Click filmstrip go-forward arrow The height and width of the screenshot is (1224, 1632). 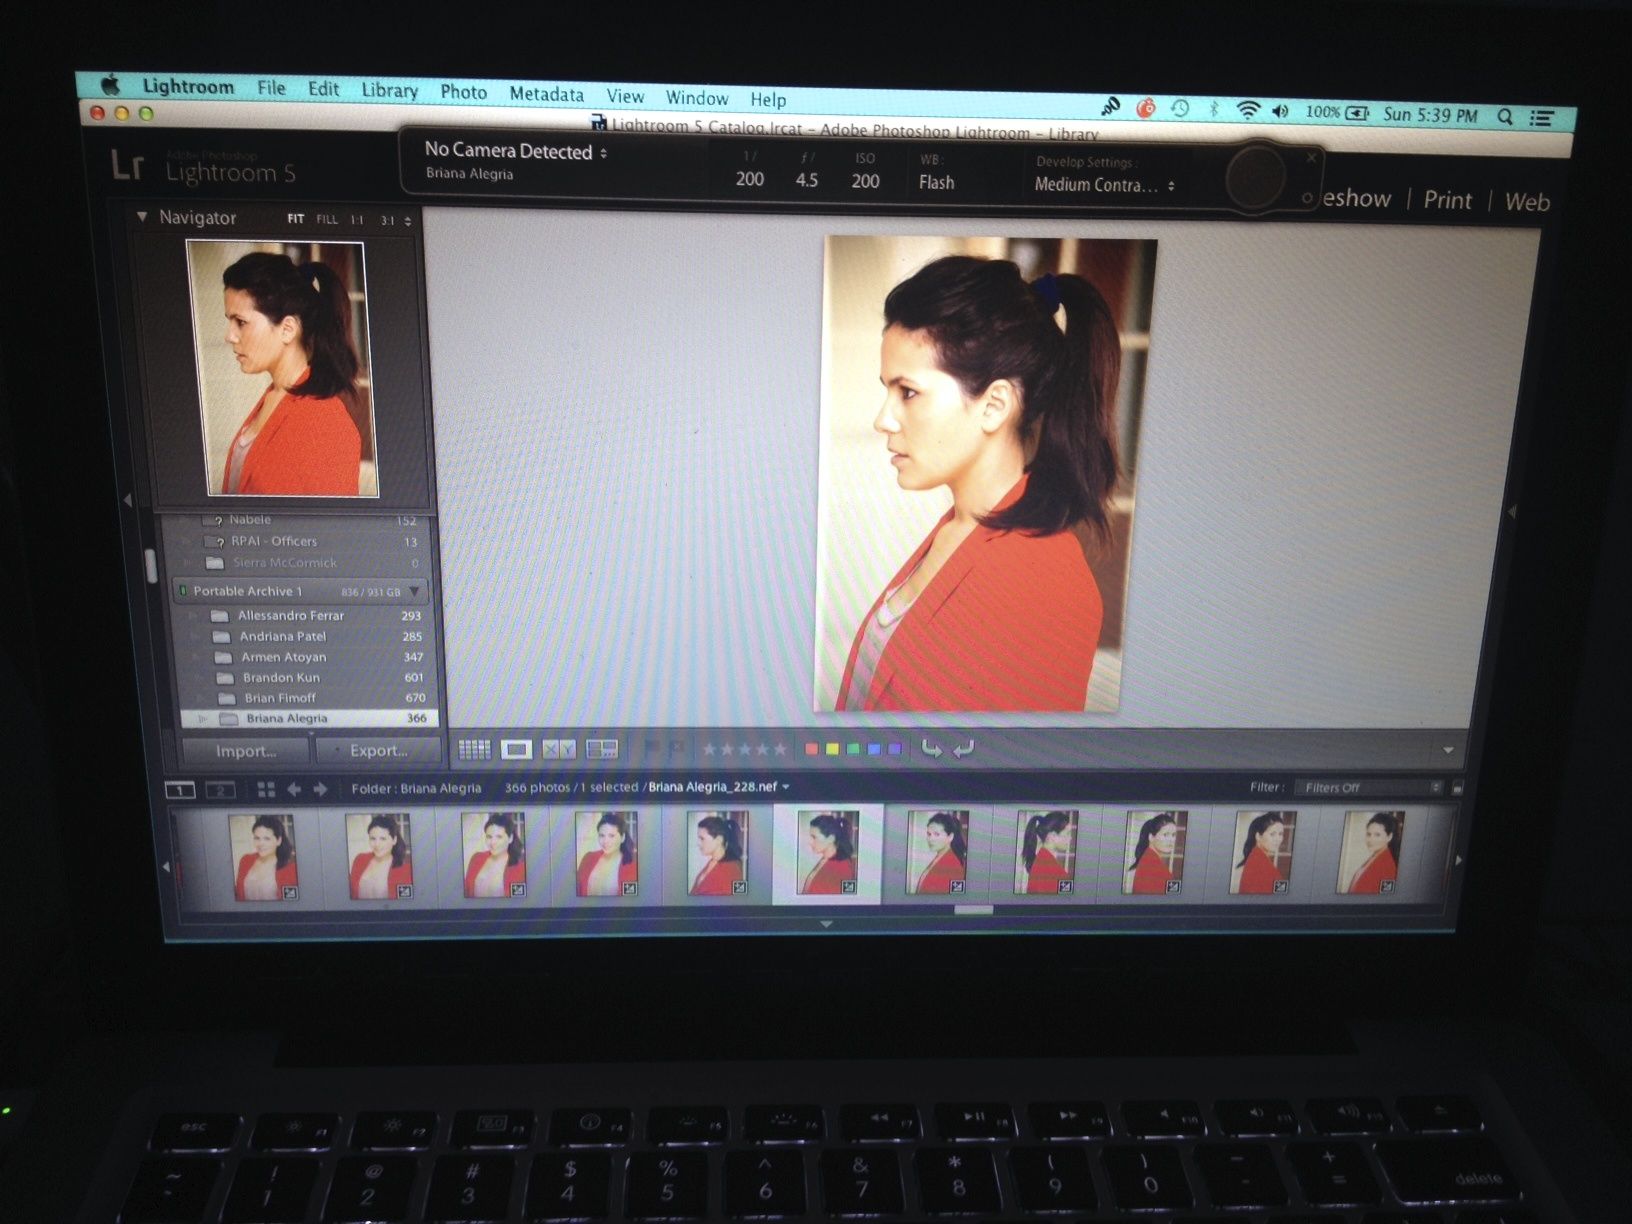(x=320, y=789)
